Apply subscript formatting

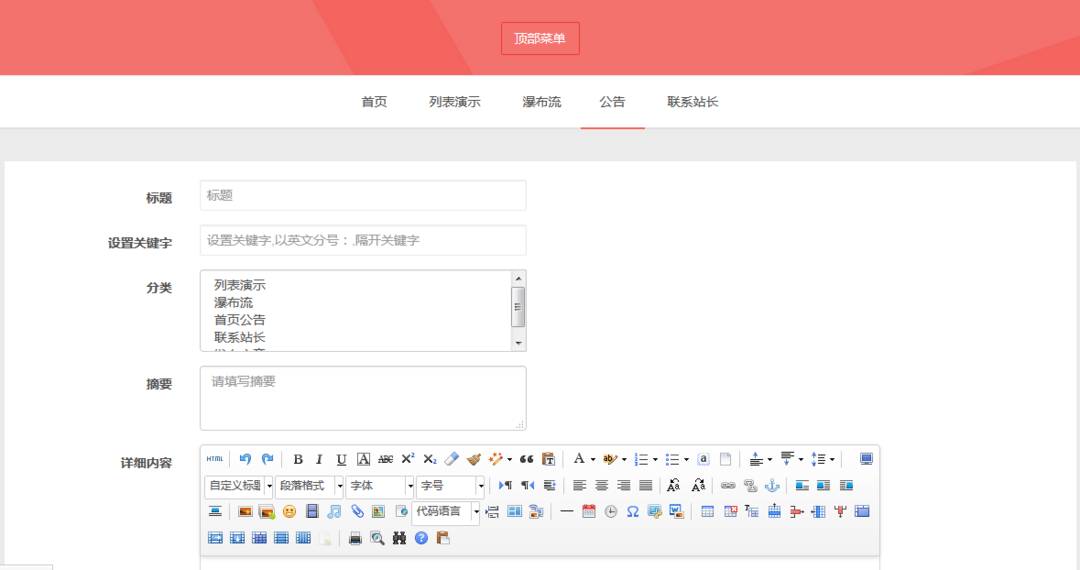point(430,459)
